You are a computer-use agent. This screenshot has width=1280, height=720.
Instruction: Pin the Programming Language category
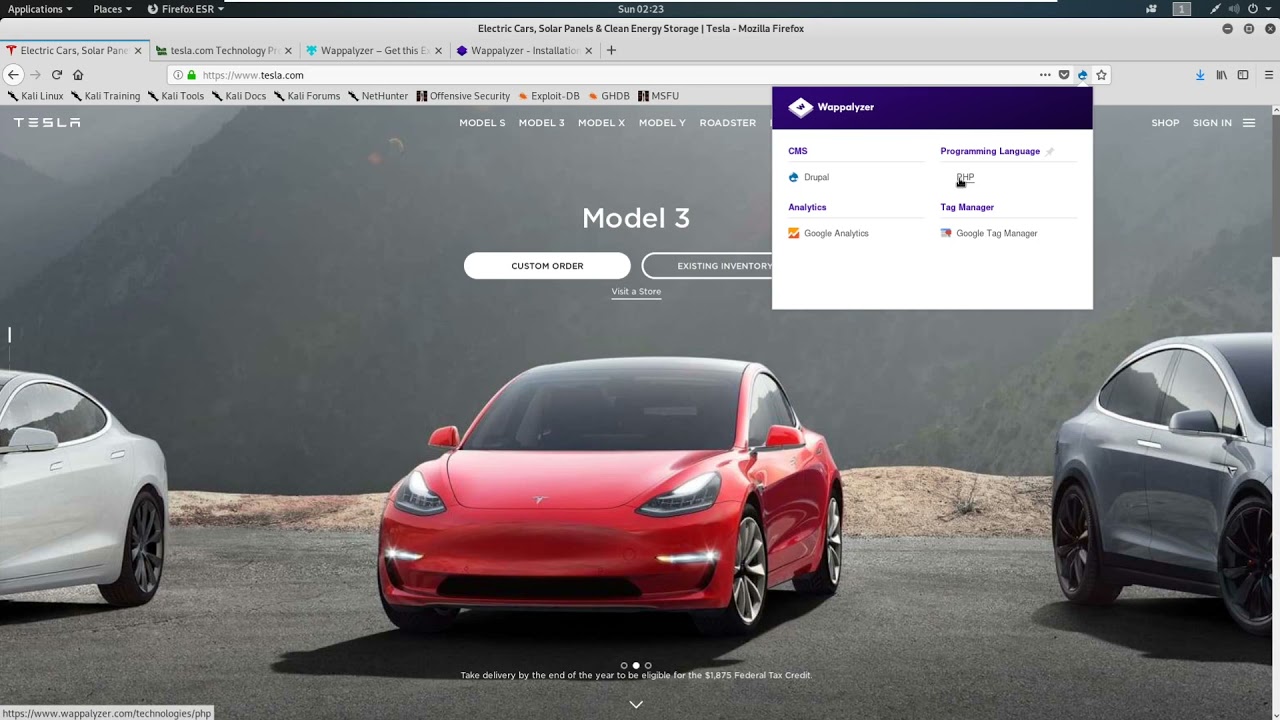pyautogui.click(x=1049, y=151)
